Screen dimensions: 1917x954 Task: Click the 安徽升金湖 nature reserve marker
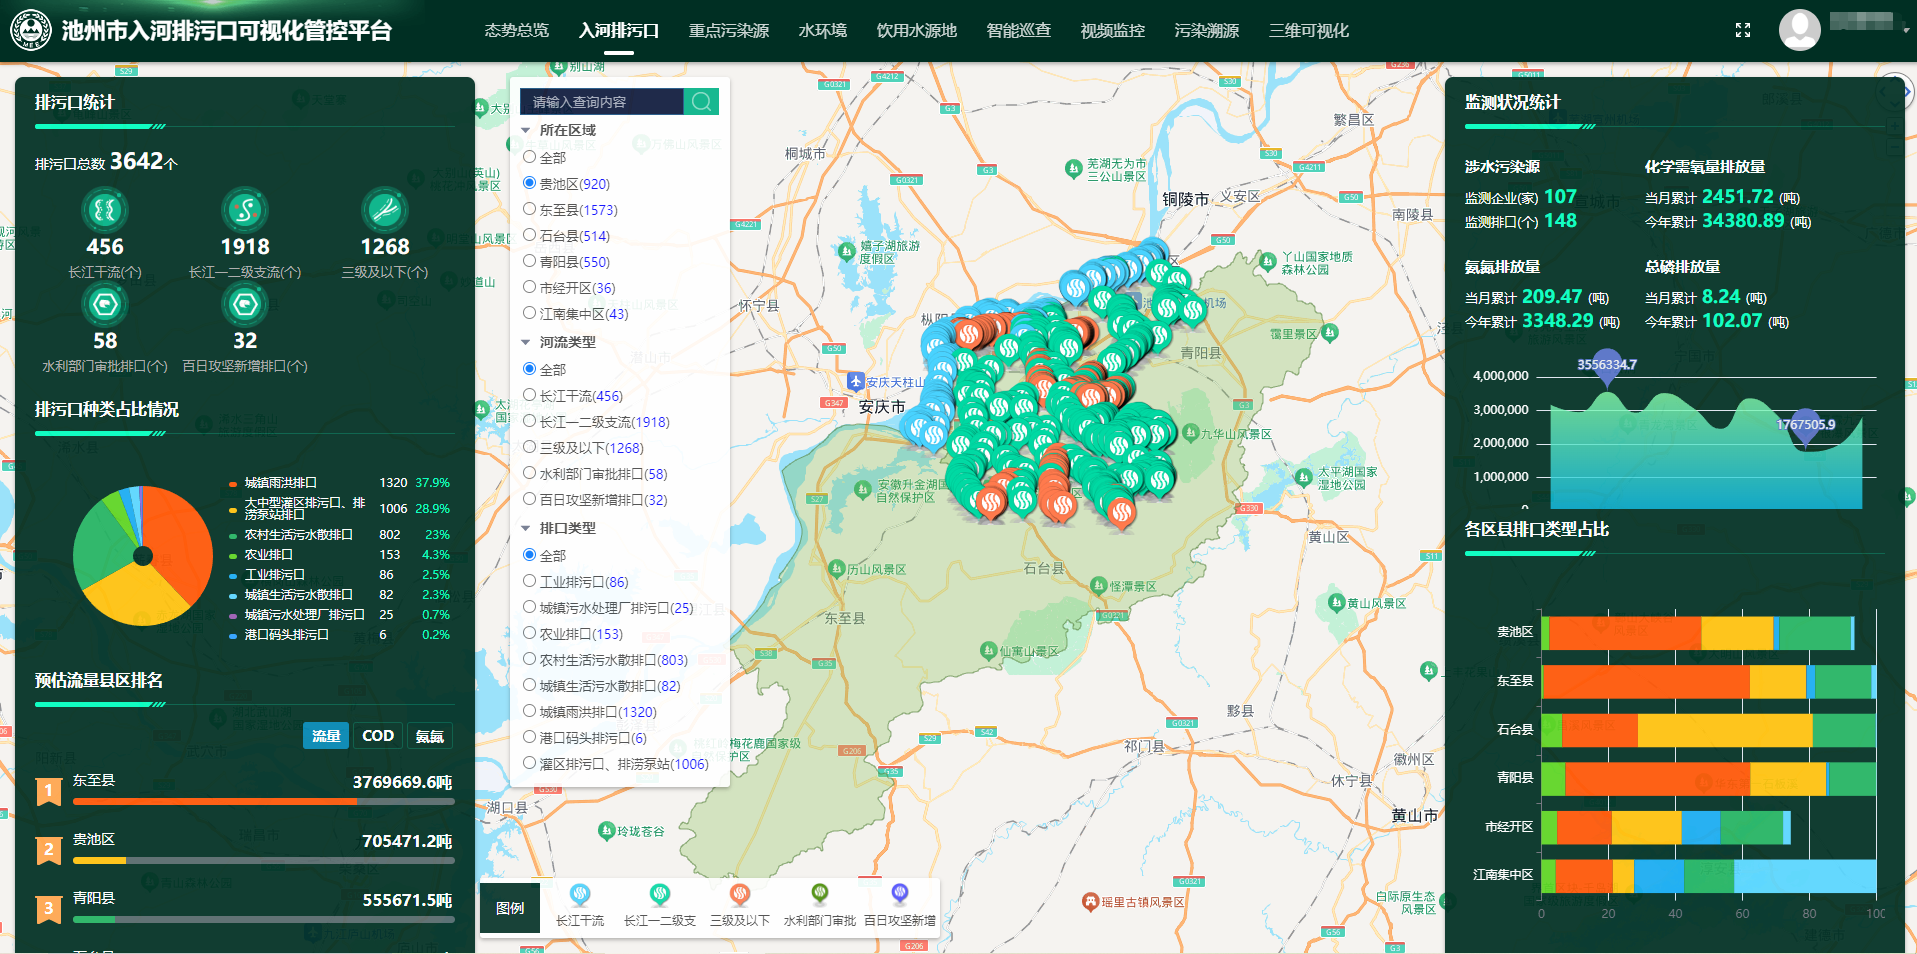tap(863, 490)
